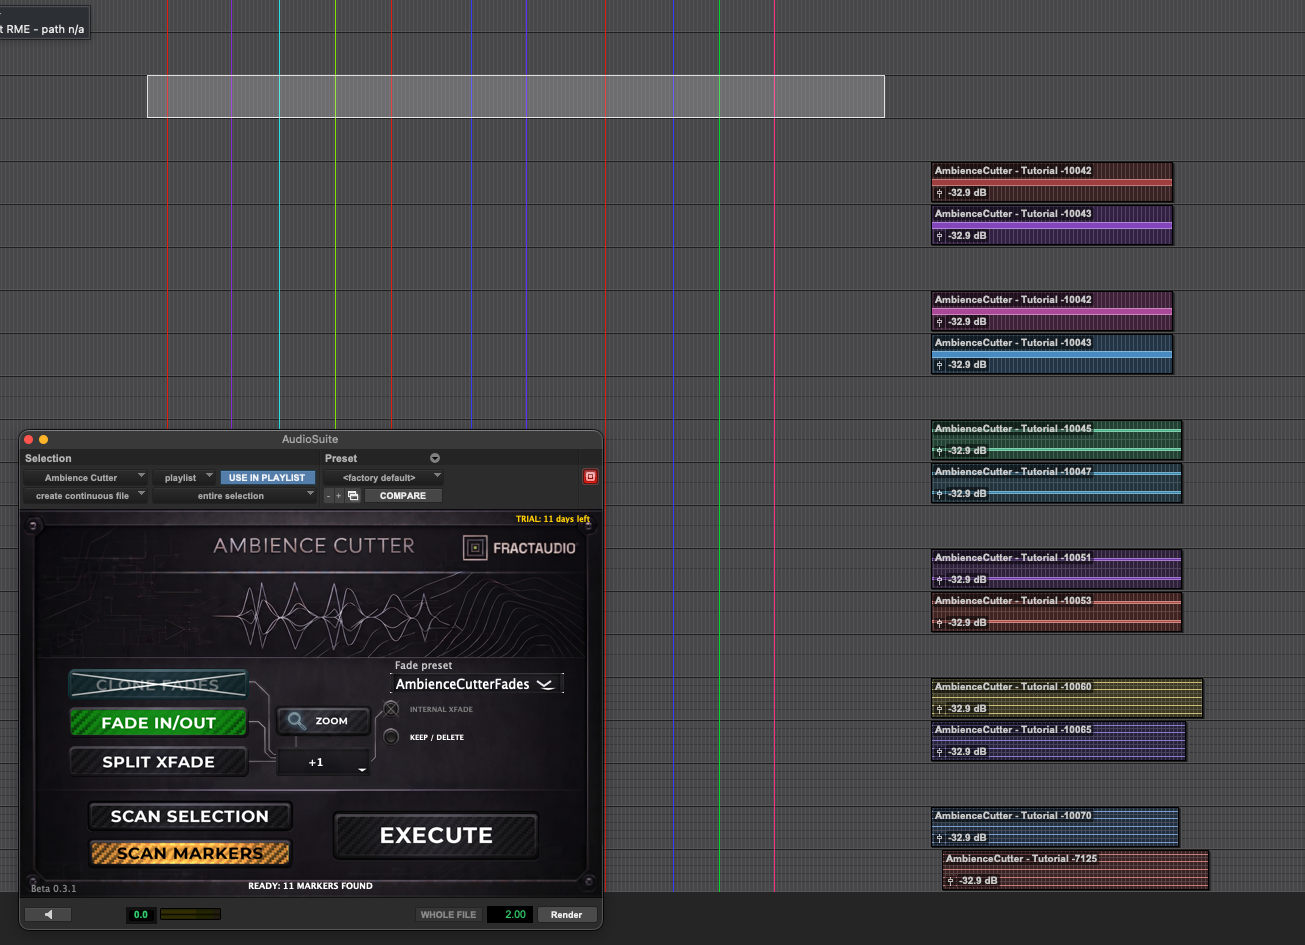This screenshot has width=1305, height=945.
Task: Select clip name AmbienceCutter - Tutorial -10053
Action: point(1013,601)
